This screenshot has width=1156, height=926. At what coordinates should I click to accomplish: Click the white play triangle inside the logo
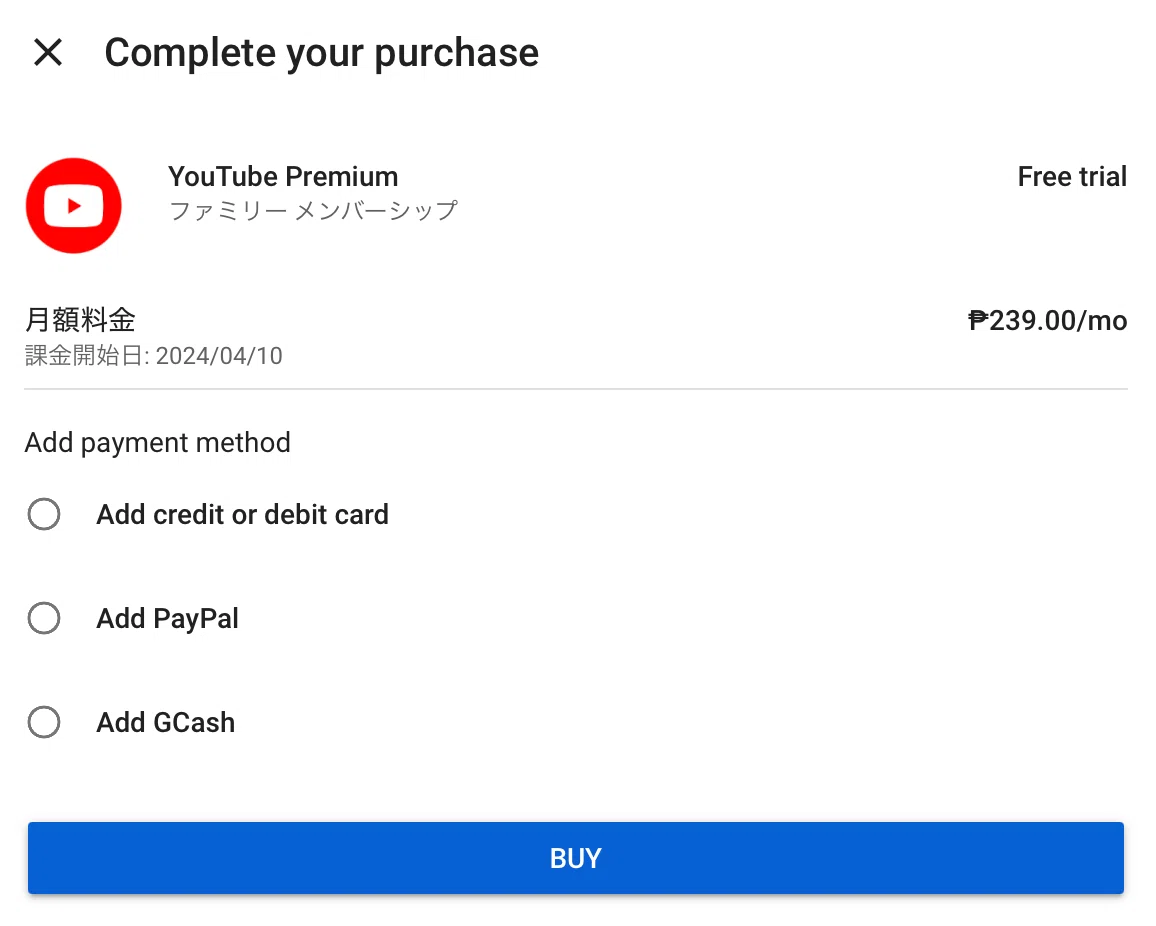(74, 206)
